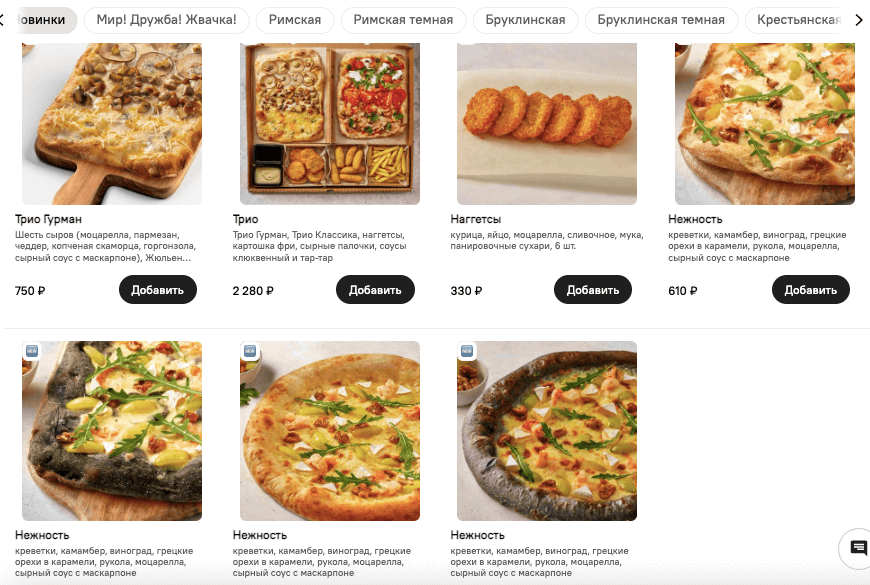Click the NEW badge on the middle Нежность card

click(x=248, y=352)
